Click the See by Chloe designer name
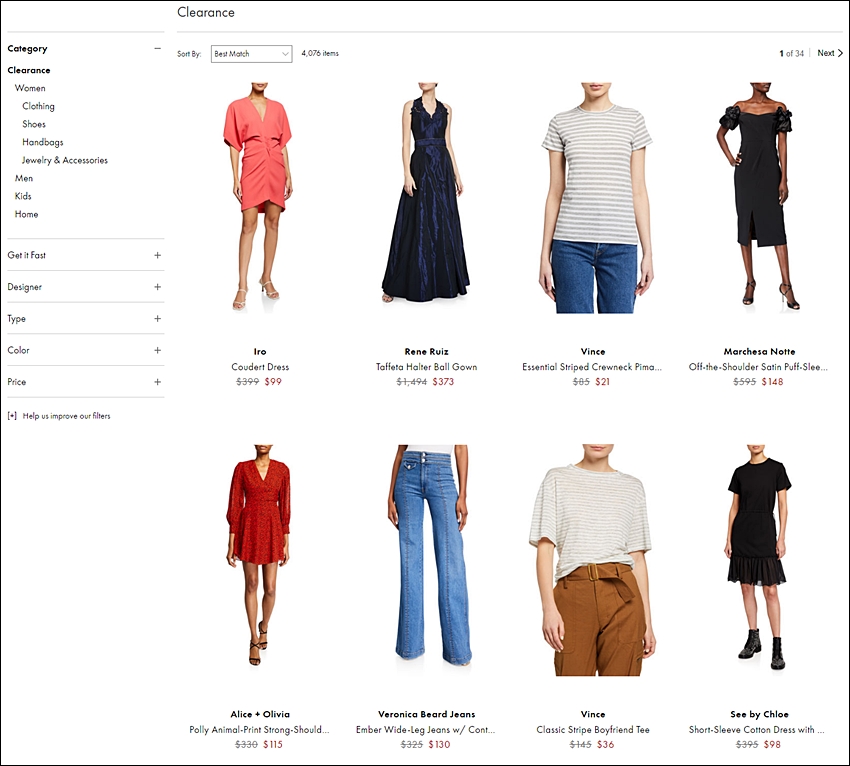Viewport: 850px width, 766px height. (x=759, y=714)
